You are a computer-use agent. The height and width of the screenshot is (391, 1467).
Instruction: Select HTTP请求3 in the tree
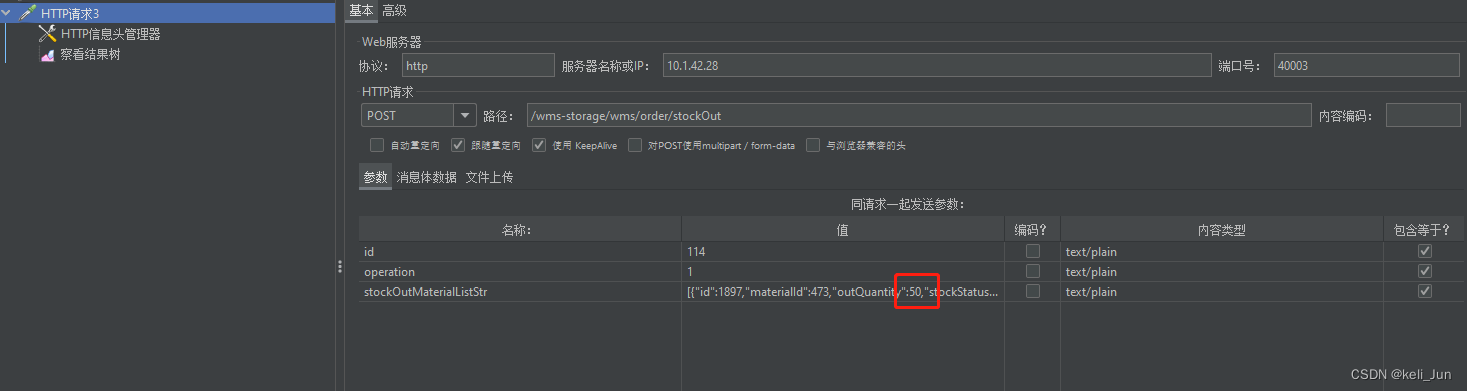coord(70,13)
